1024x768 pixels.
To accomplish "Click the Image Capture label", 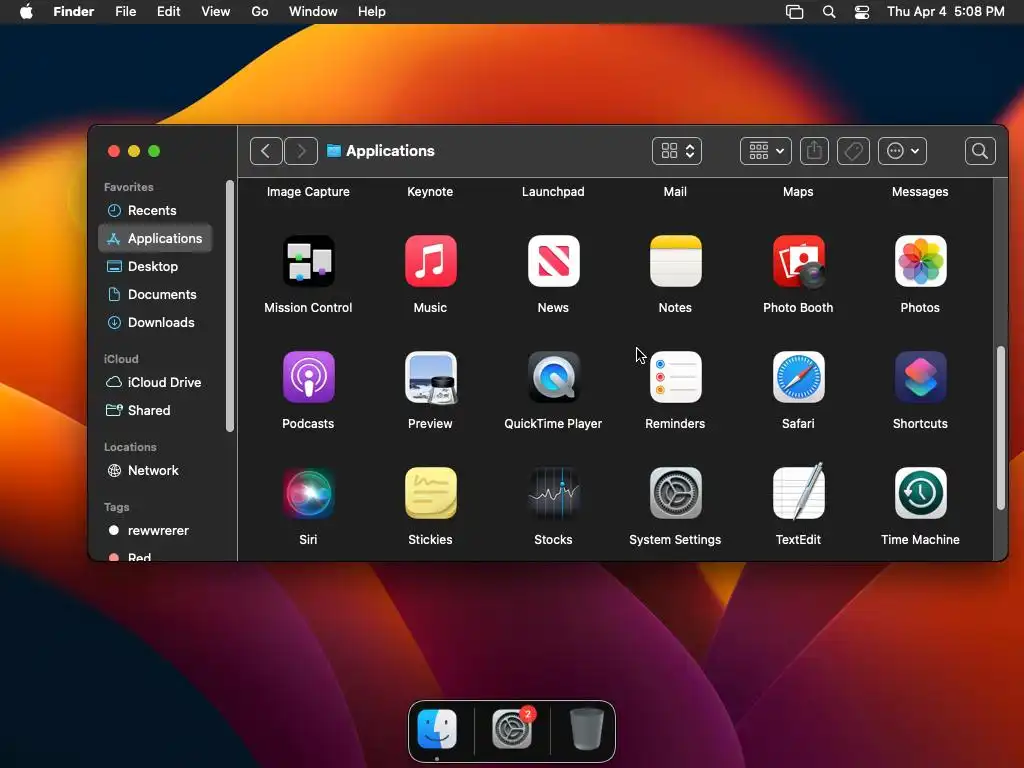I will coord(308,191).
